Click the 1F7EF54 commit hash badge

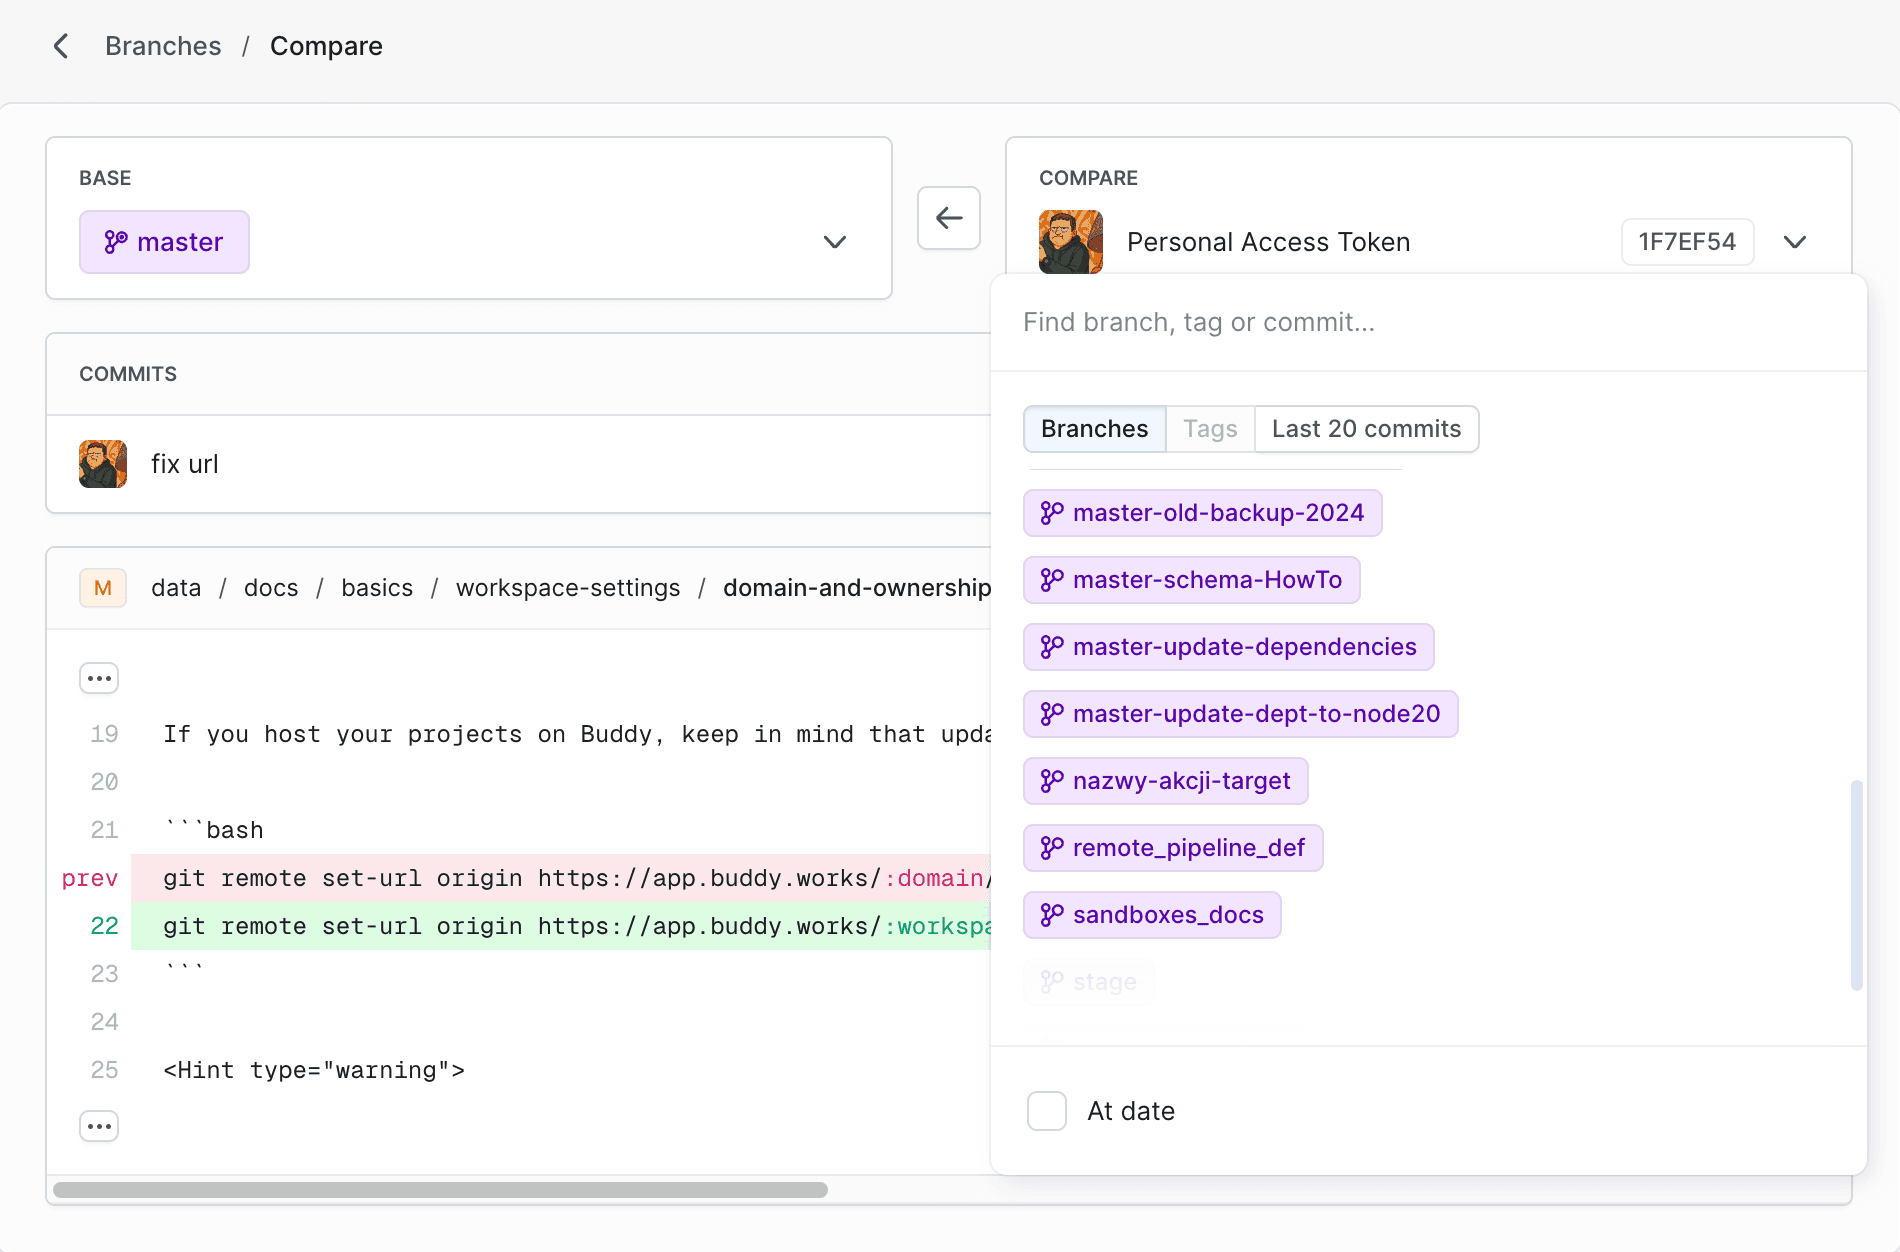(x=1687, y=242)
